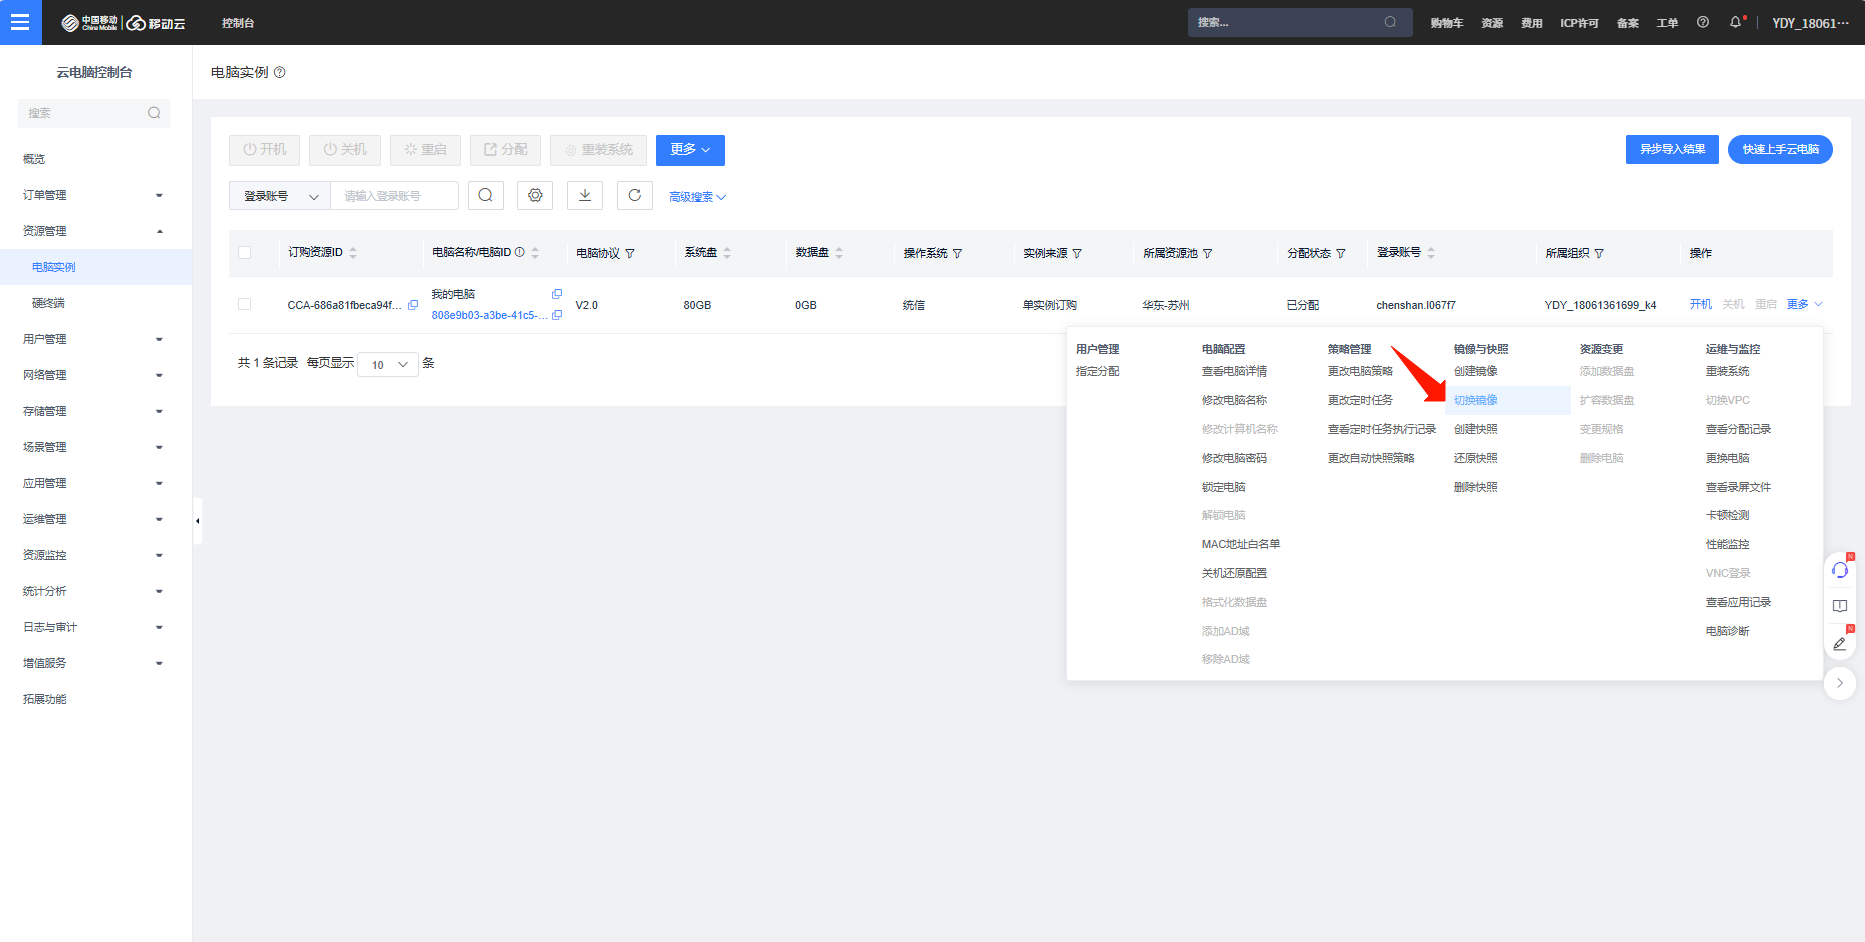The height and width of the screenshot is (942, 1865).
Task: Click the search query button in filter row
Action: pos(485,195)
